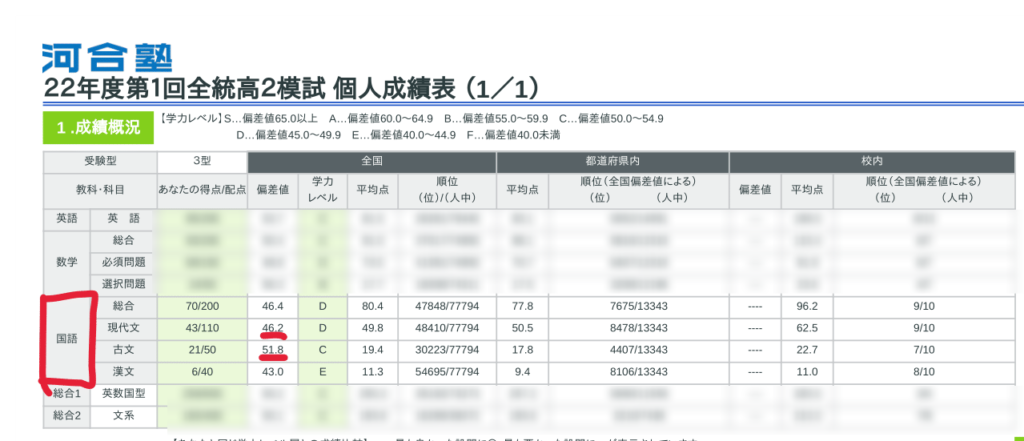
Task: Click the national rank 54695/77794
Action: [x=447, y=372]
